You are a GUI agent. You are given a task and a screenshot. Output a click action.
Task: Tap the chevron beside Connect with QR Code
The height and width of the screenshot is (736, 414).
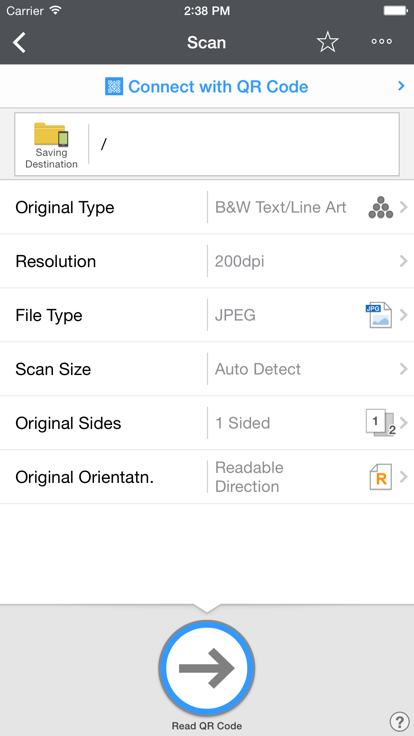[401, 86]
